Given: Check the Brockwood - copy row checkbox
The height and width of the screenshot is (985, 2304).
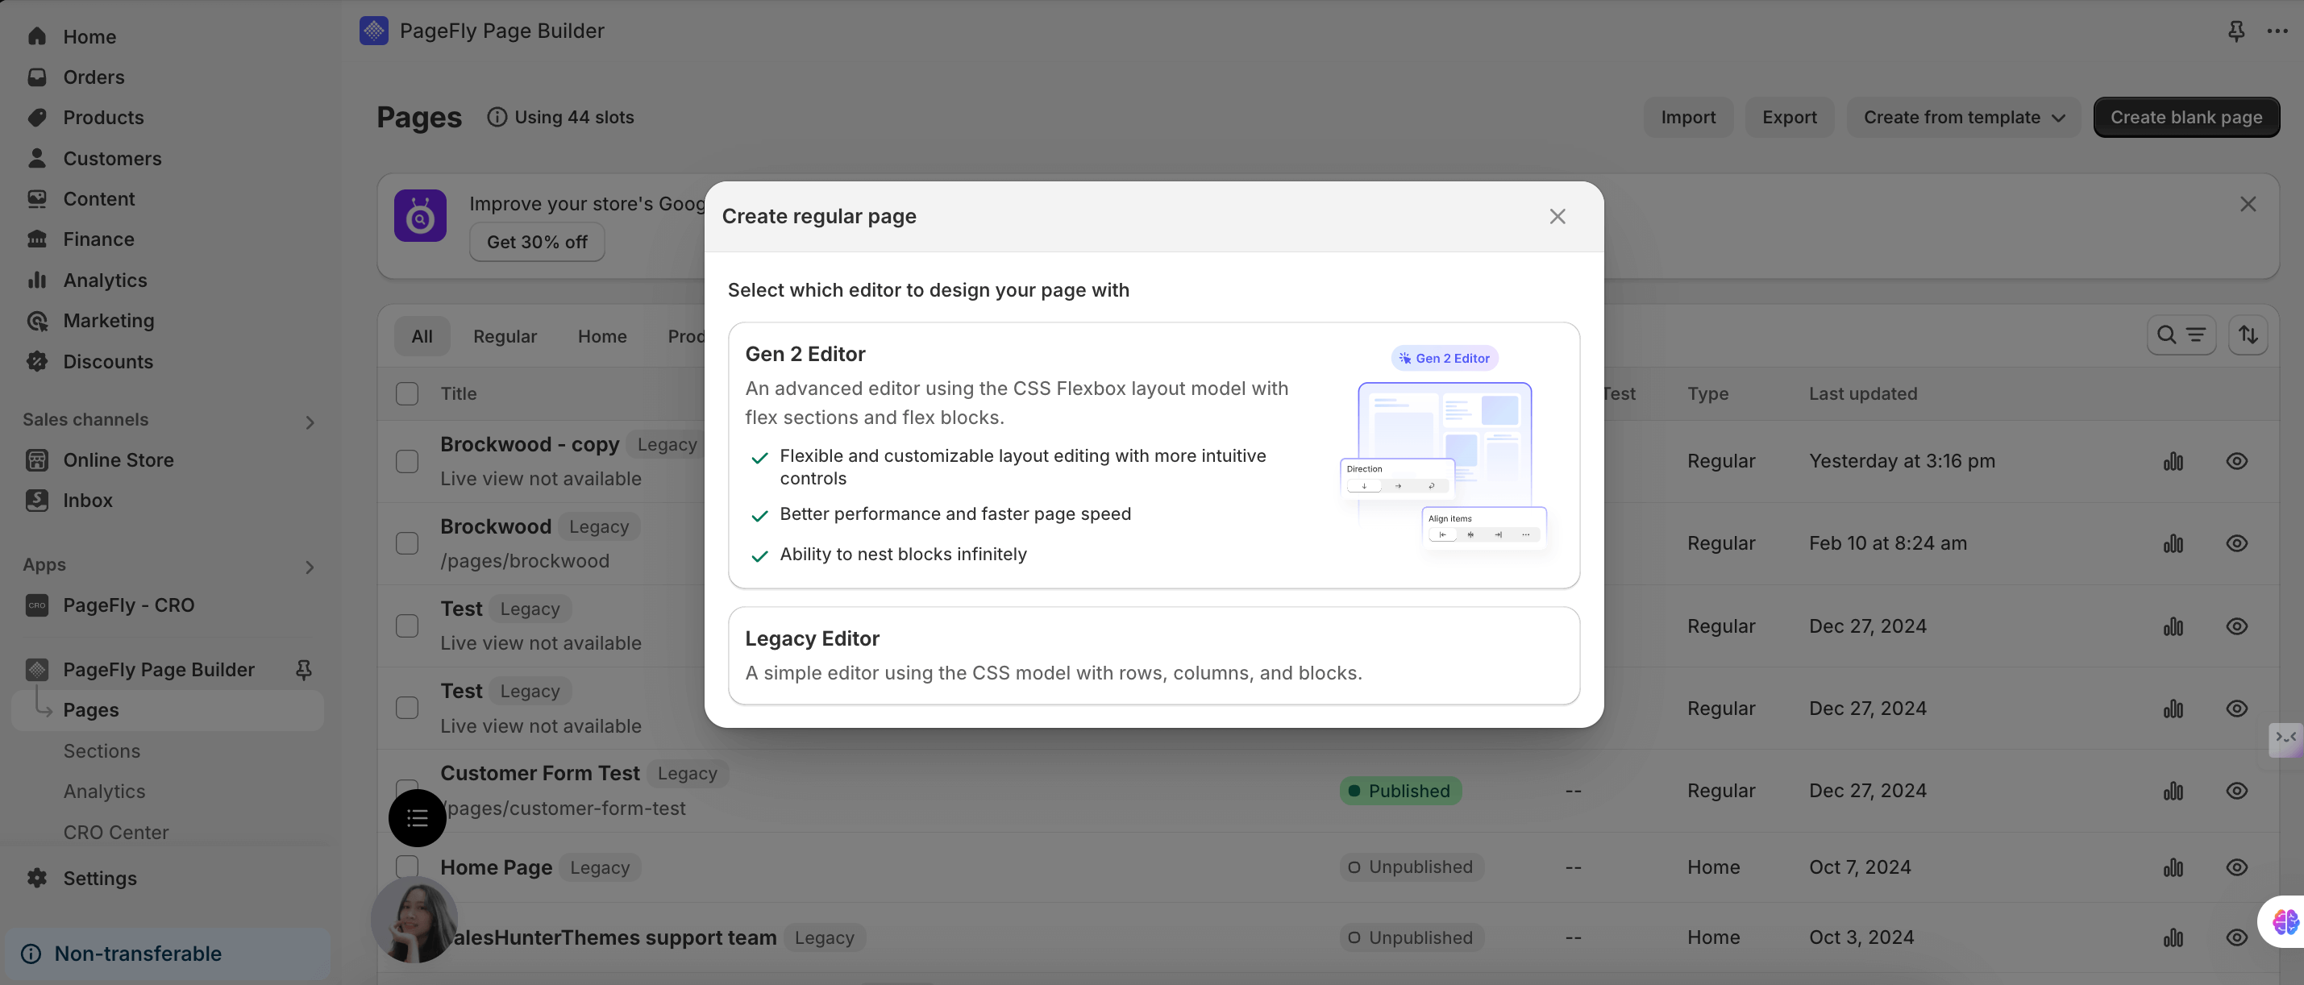Looking at the screenshot, I should point(407,461).
